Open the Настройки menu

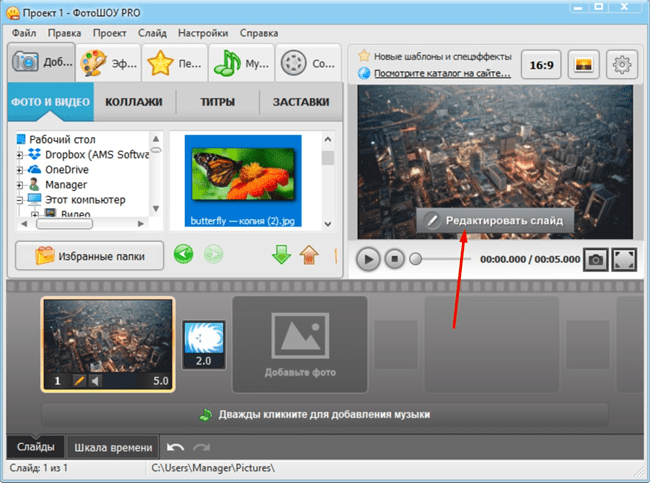point(203,33)
